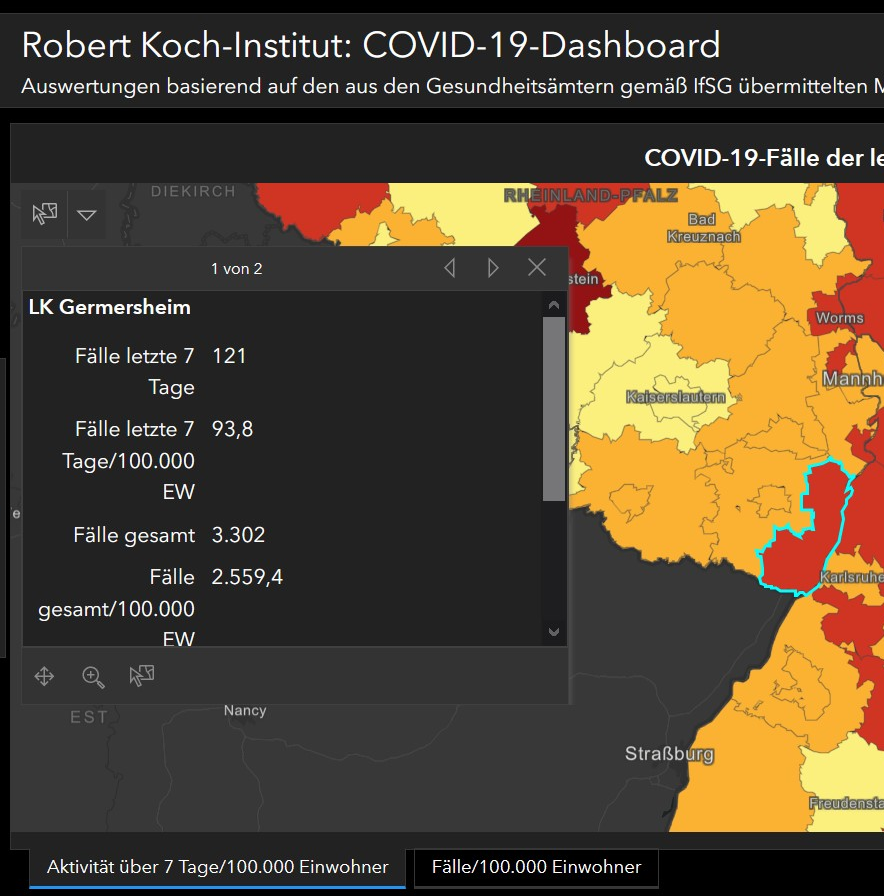The height and width of the screenshot is (896, 884).
Task: Click the Karlsruhe label on the map
Action: (851, 577)
